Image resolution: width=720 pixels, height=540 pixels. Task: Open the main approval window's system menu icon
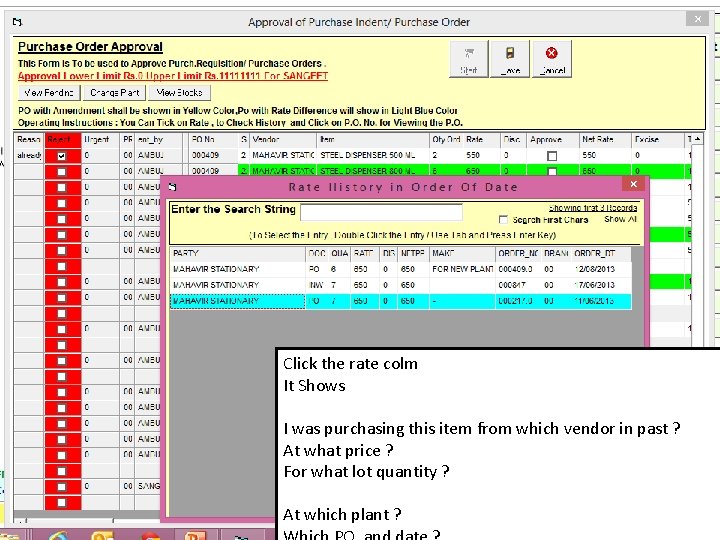click(17, 22)
